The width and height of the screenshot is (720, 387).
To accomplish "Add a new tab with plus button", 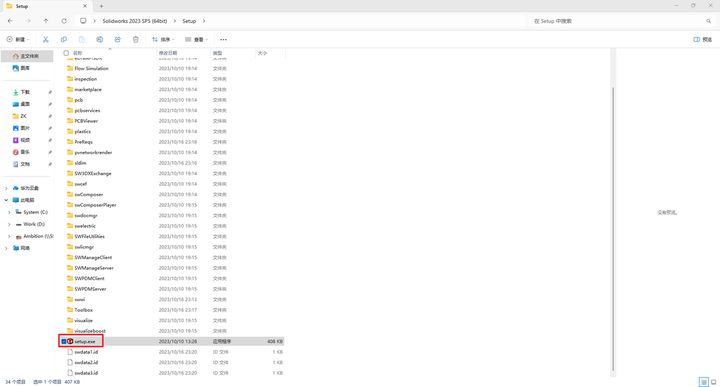I will (101, 6).
